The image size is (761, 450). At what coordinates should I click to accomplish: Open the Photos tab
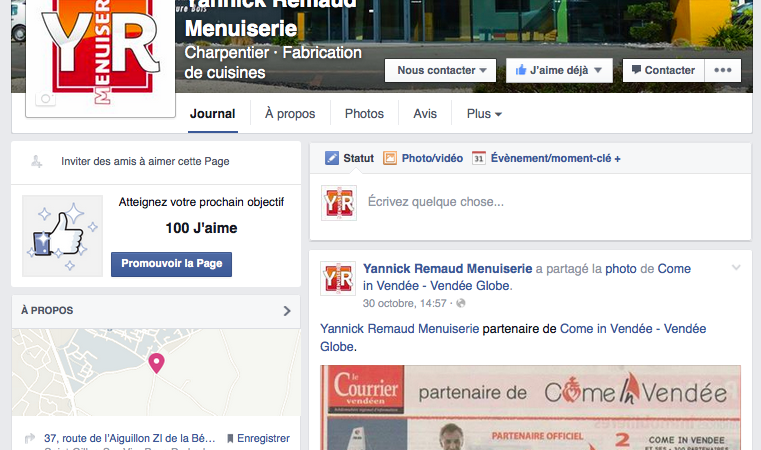tap(364, 114)
